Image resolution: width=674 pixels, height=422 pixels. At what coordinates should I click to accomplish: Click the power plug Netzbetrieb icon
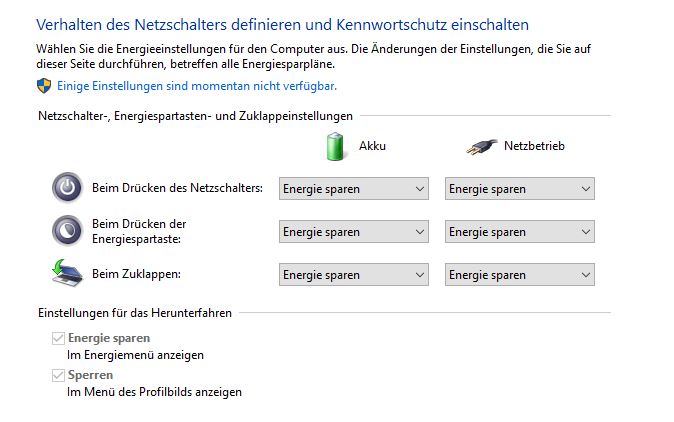click(481, 147)
